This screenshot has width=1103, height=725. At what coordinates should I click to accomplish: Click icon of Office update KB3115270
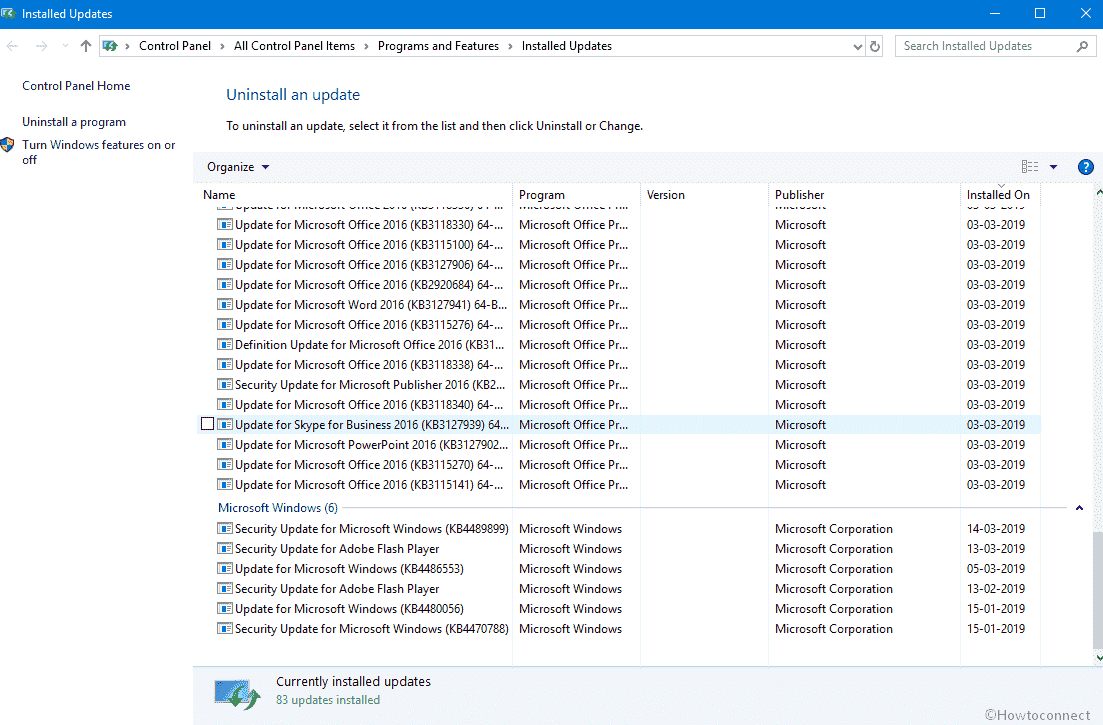click(x=225, y=465)
